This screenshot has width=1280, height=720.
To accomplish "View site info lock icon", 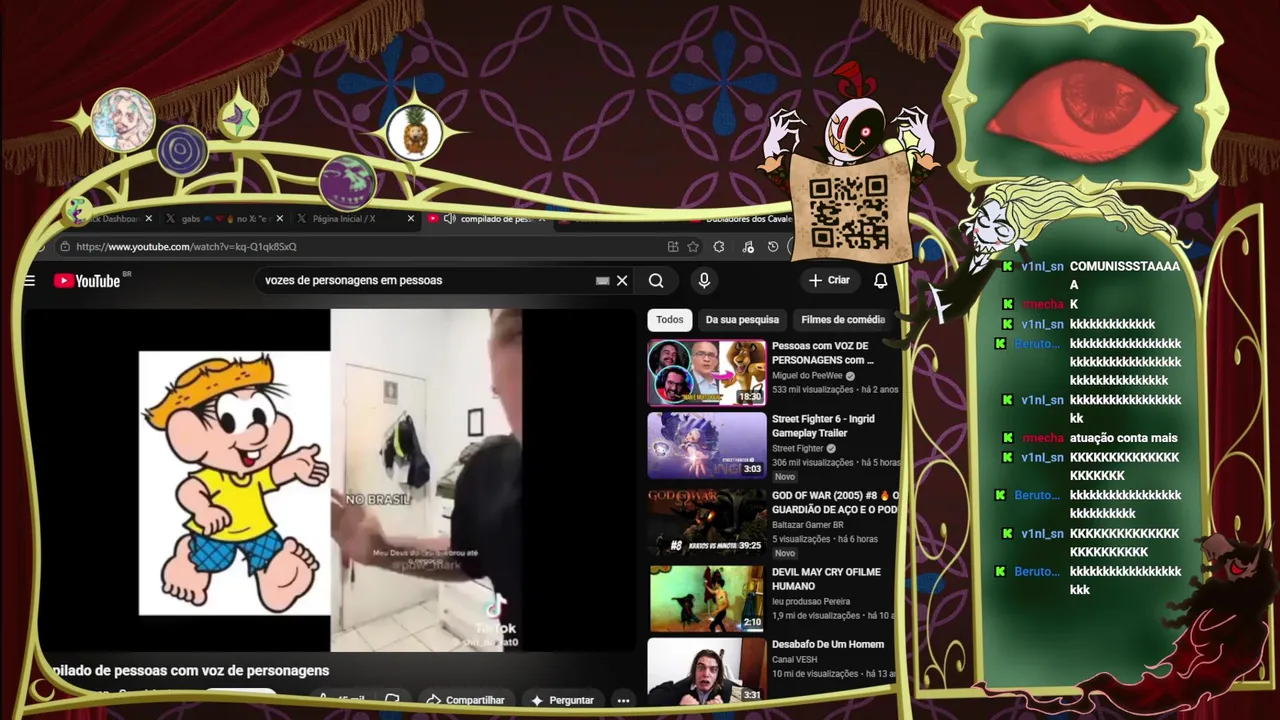I will pyautogui.click(x=65, y=247).
